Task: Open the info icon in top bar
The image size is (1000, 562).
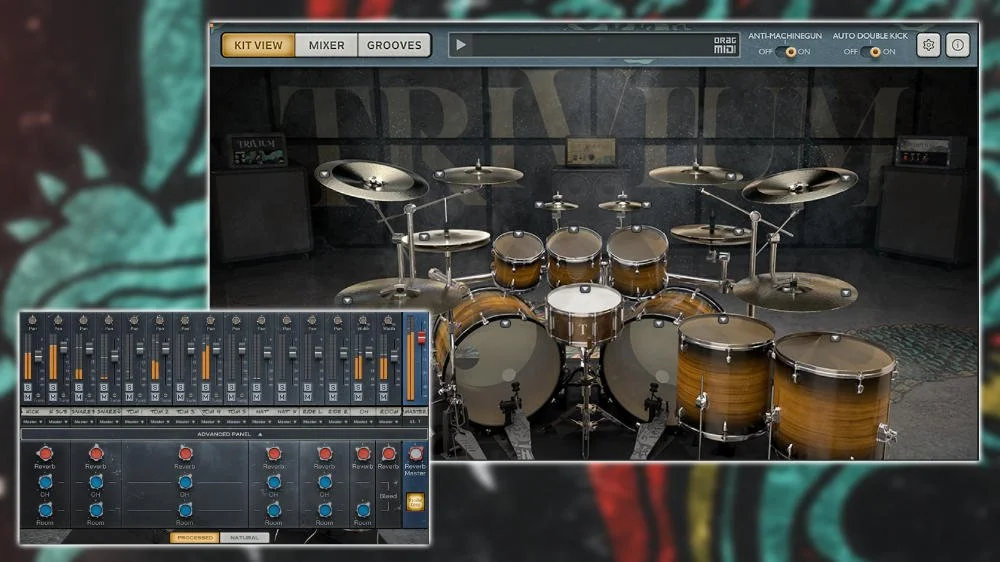Action: 957,45
